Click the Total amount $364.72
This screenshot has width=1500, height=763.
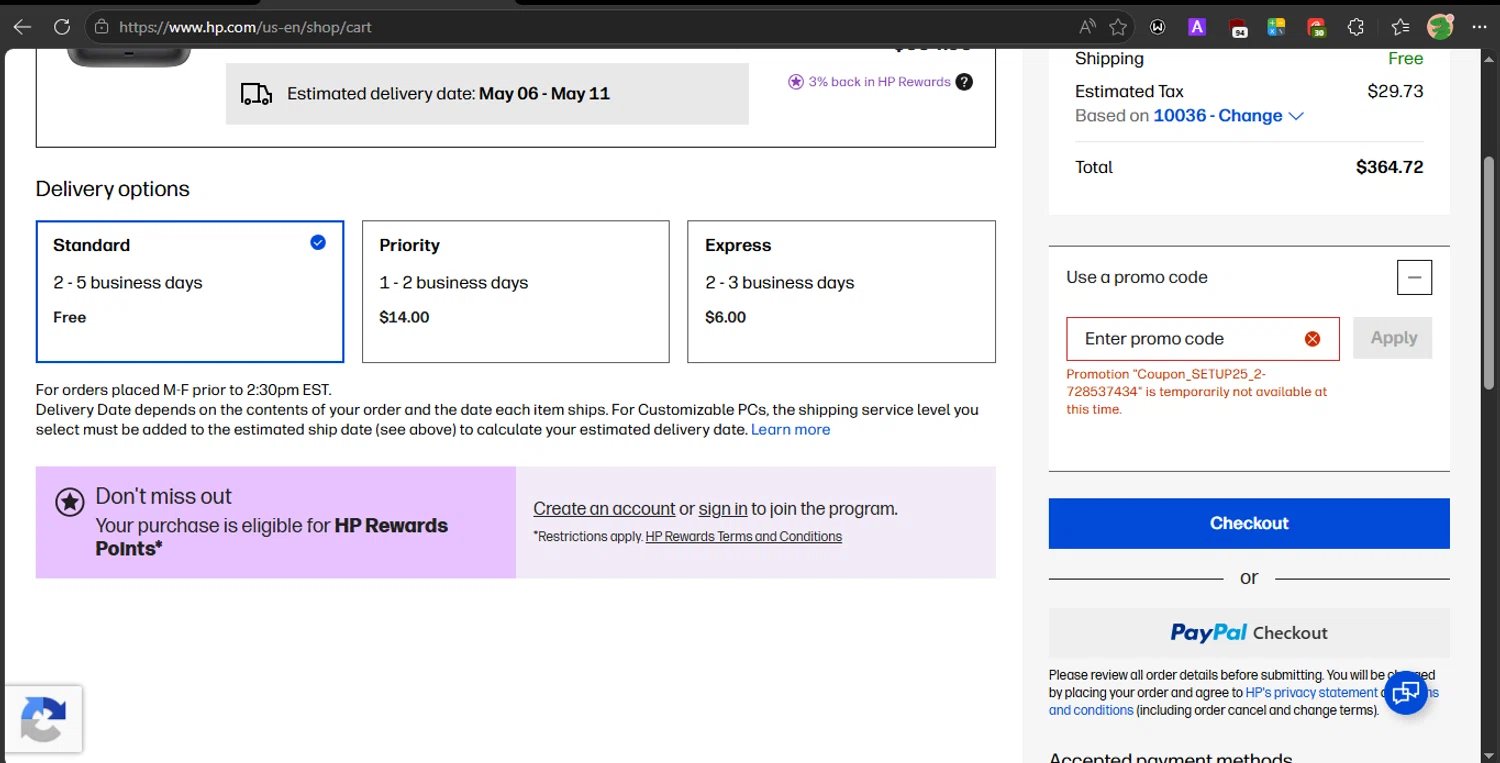pyautogui.click(x=1389, y=167)
